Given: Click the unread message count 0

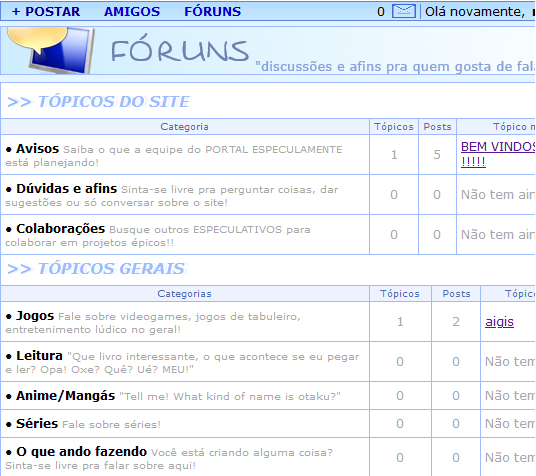Looking at the screenshot, I should [x=381, y=12].
